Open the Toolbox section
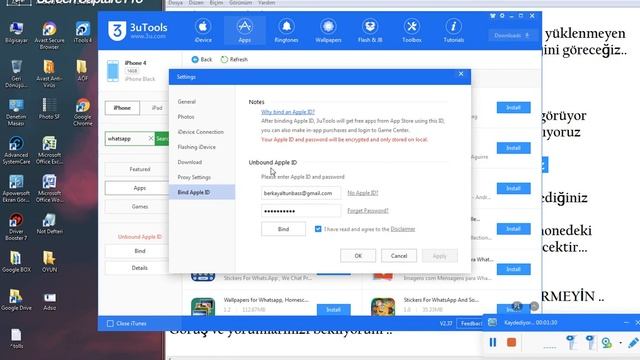The image size is (640, 360). 412,31
